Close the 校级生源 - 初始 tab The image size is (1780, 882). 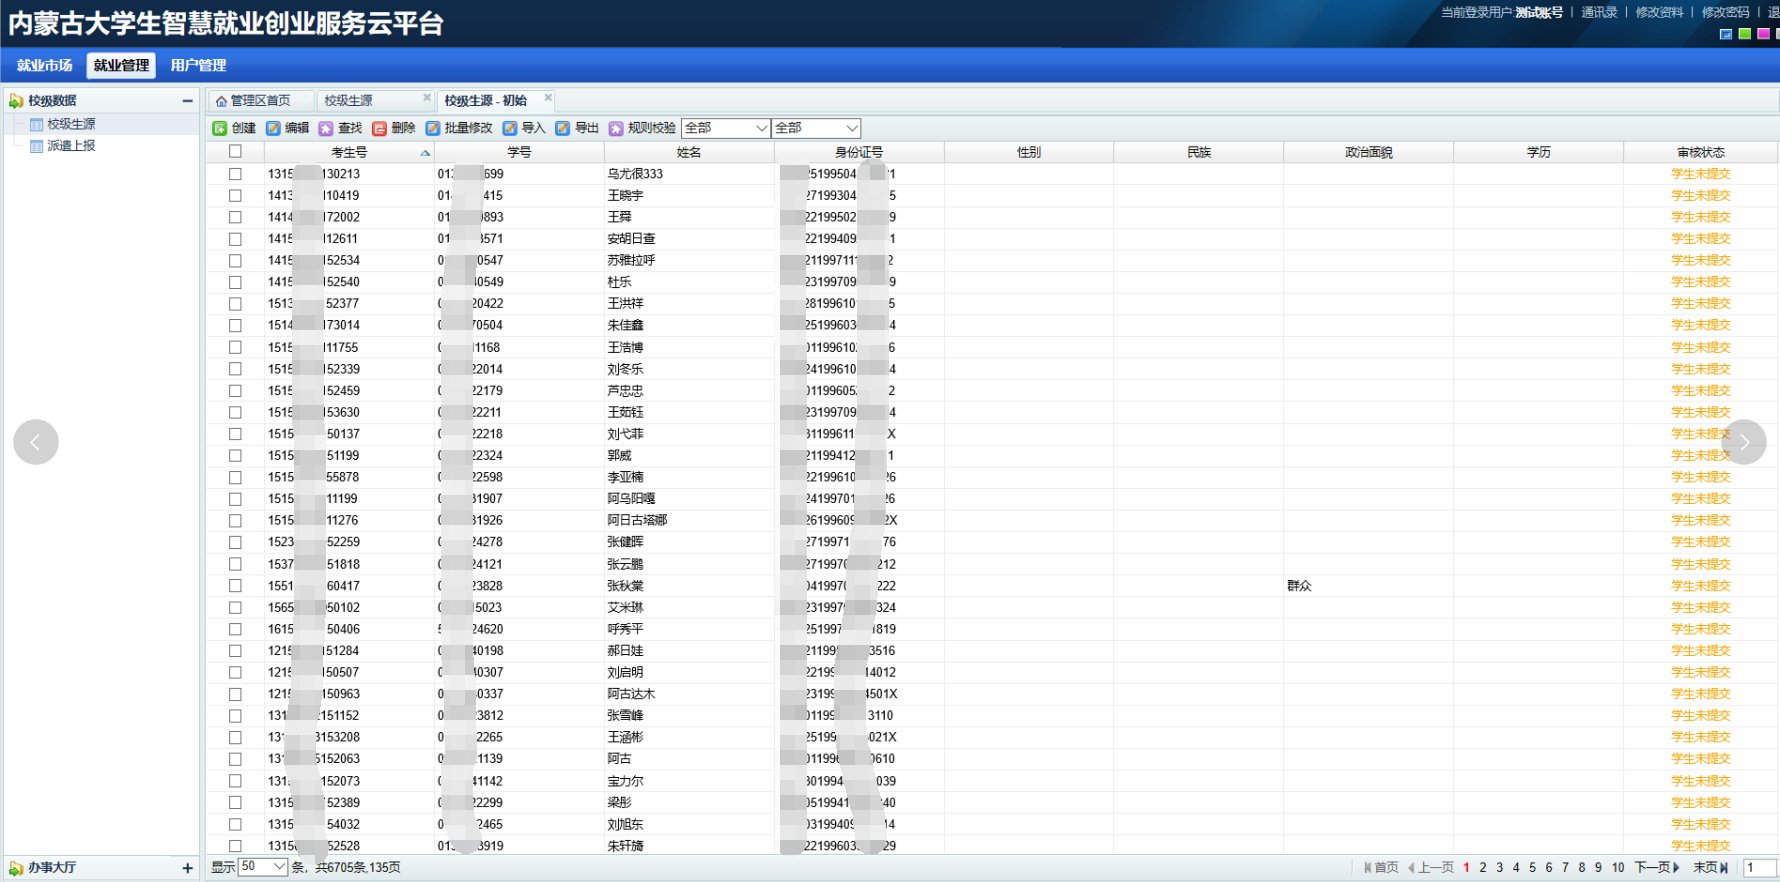(x=548, y=97)
